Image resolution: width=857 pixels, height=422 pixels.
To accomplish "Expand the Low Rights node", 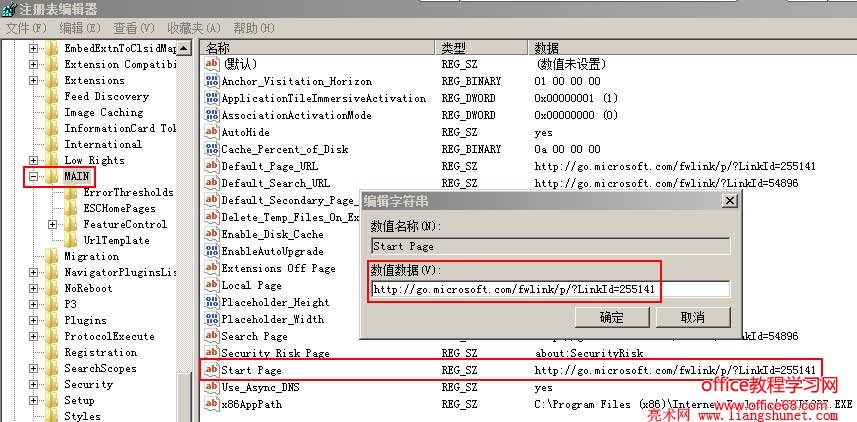I will pos(33,160).
